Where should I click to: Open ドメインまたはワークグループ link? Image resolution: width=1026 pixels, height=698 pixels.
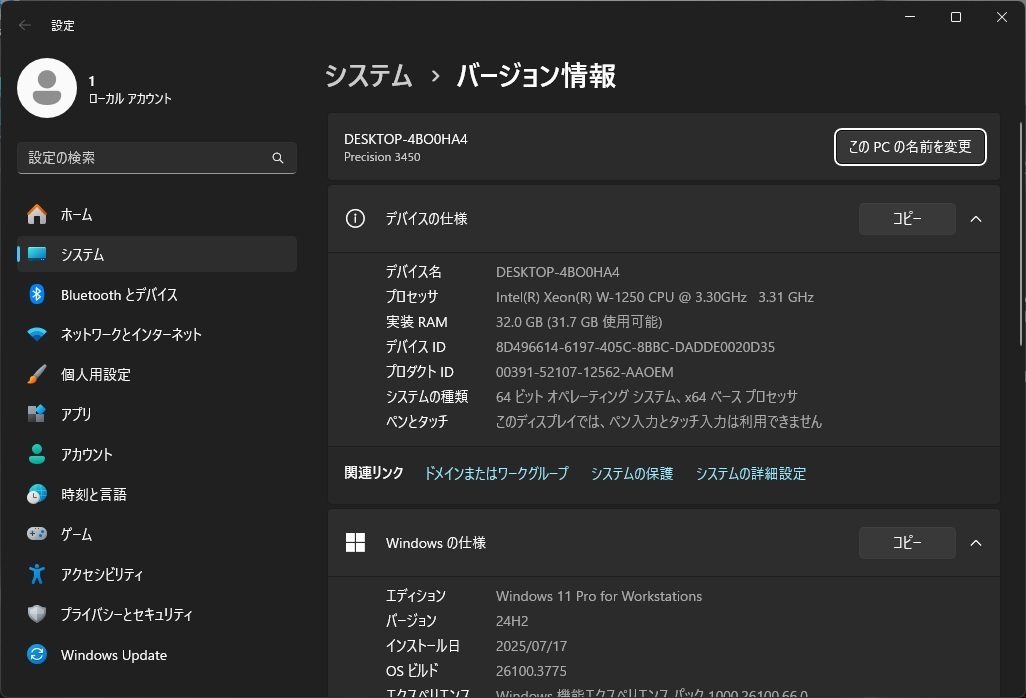click(497, 473)
